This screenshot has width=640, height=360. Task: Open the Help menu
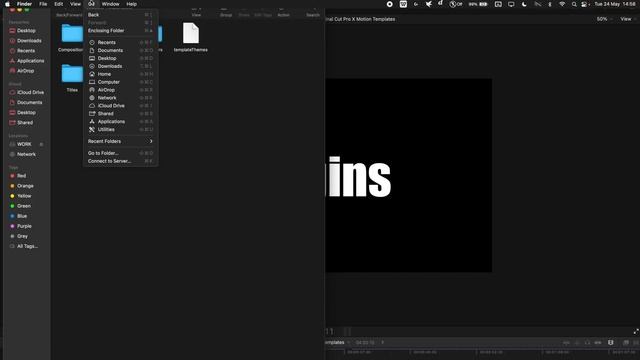pyautogui.click(x=131, y=4)
